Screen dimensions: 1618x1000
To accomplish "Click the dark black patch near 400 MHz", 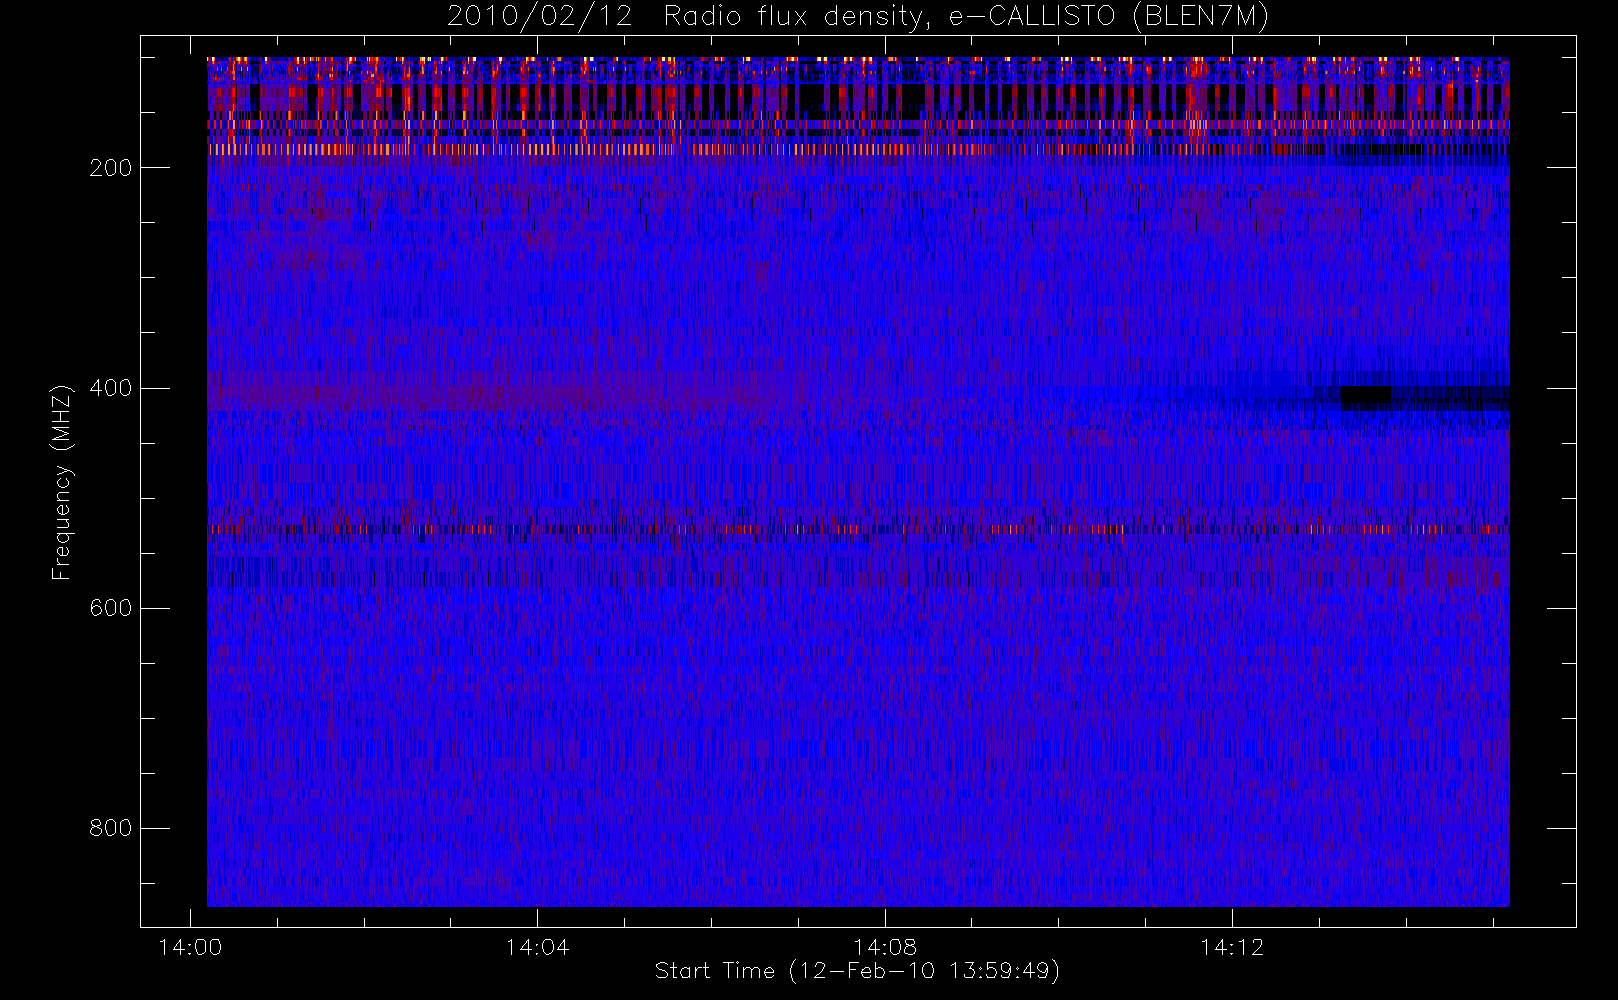I will [1365, 396].
